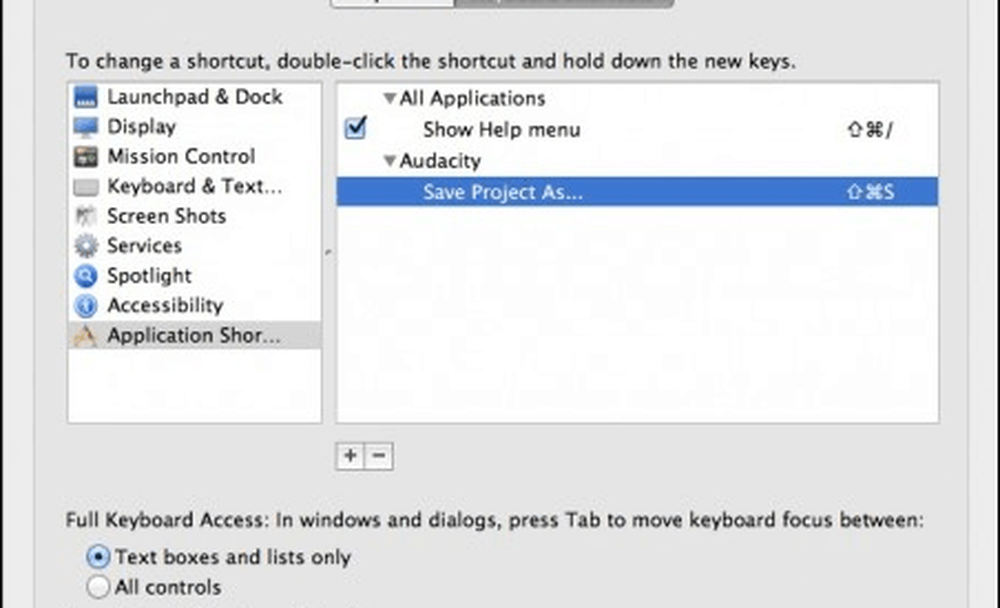Collapse the All Applications group

pyautogui.click(x=389, y=99)
